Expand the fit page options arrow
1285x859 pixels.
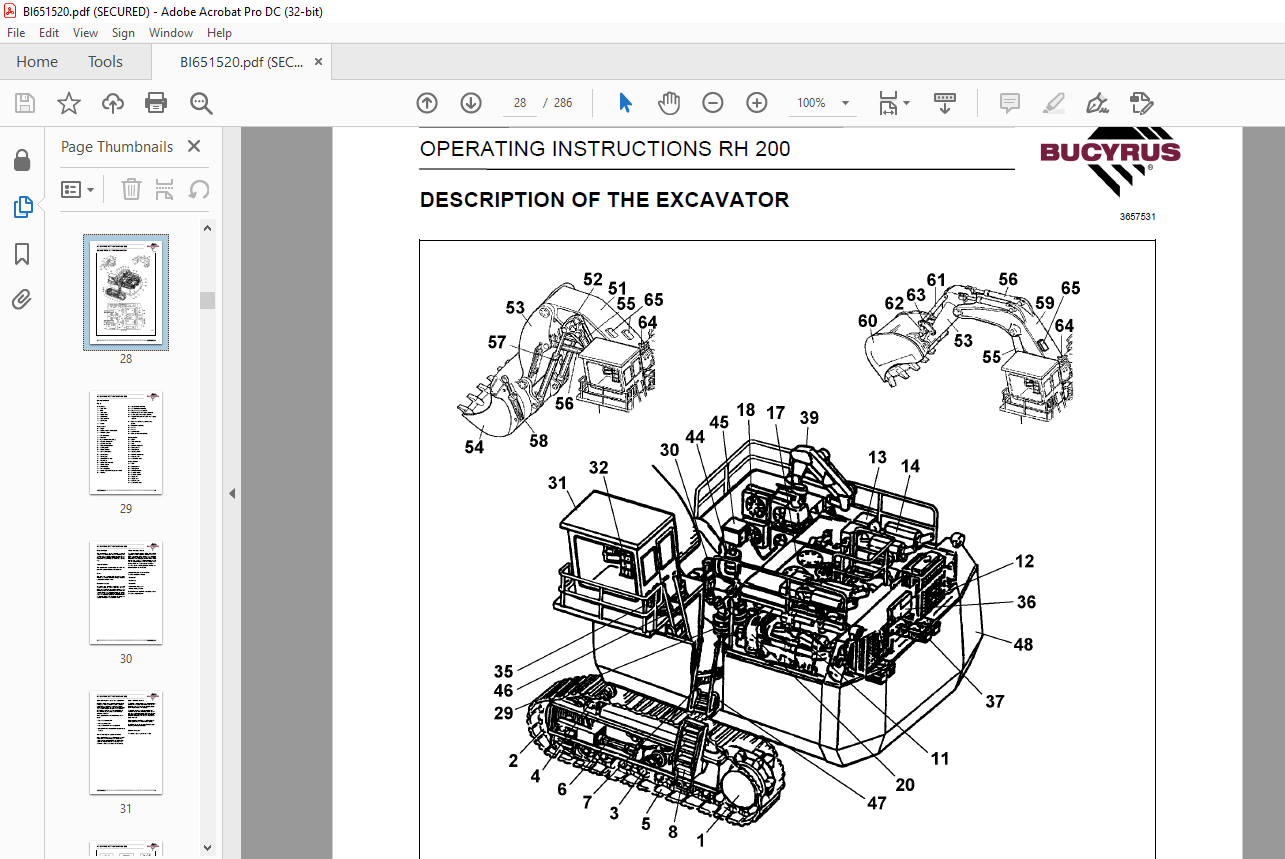point(906,103)
